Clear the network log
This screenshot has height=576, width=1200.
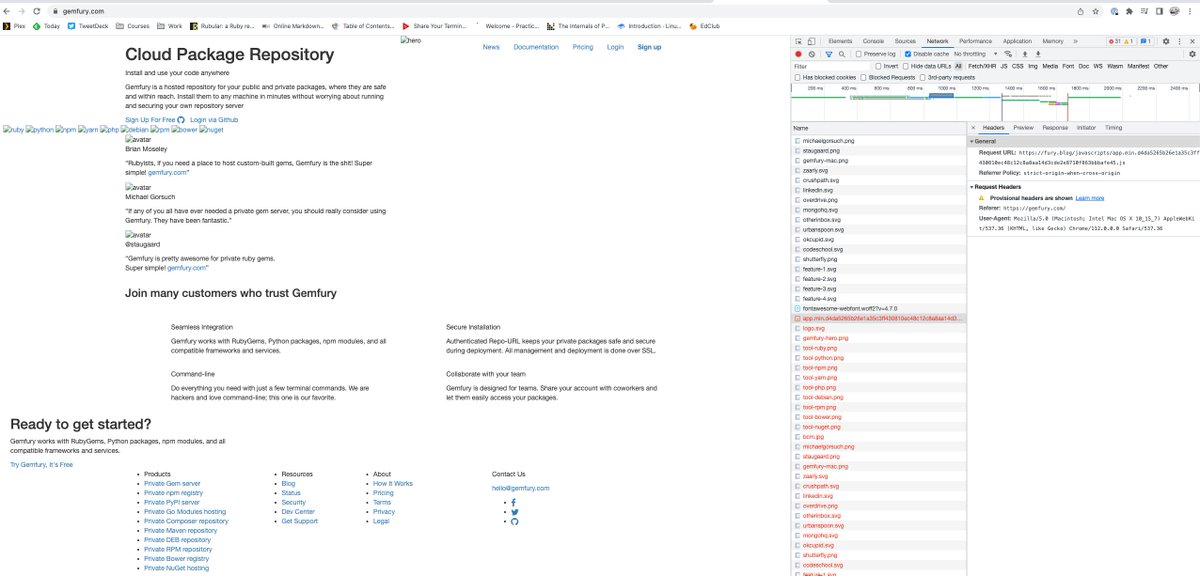(812, 54)
